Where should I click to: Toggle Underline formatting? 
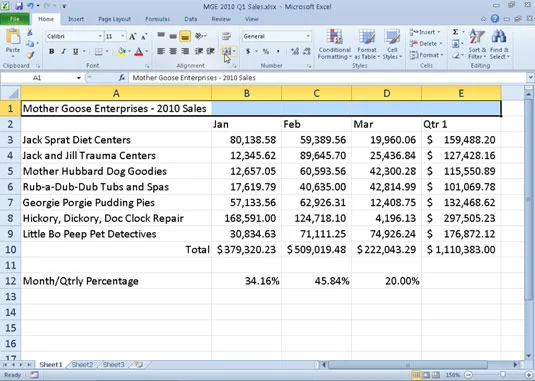[x=75, y=52]
